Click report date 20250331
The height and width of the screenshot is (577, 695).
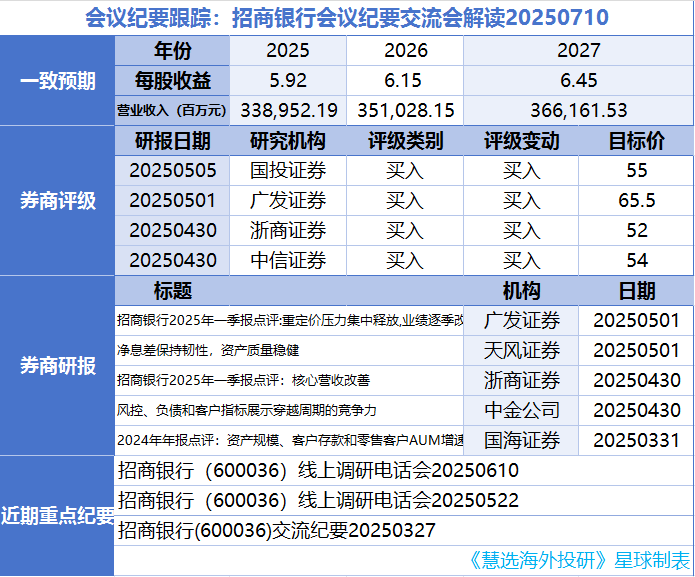636,440
